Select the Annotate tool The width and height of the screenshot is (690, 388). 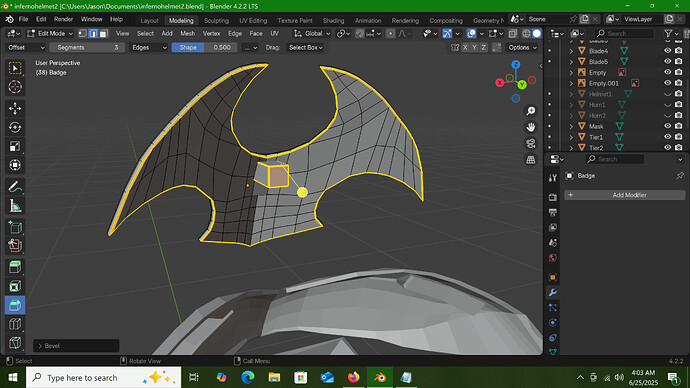(15, 187)
